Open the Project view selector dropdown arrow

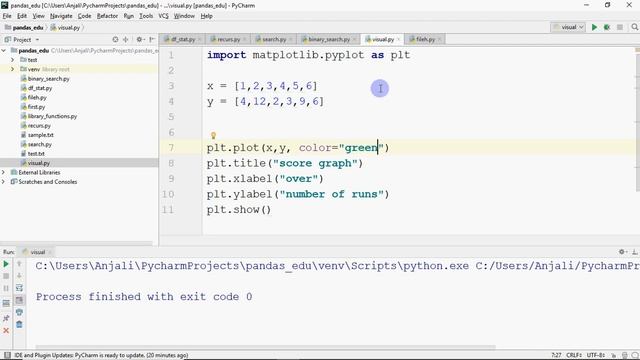tap(37, 40)
